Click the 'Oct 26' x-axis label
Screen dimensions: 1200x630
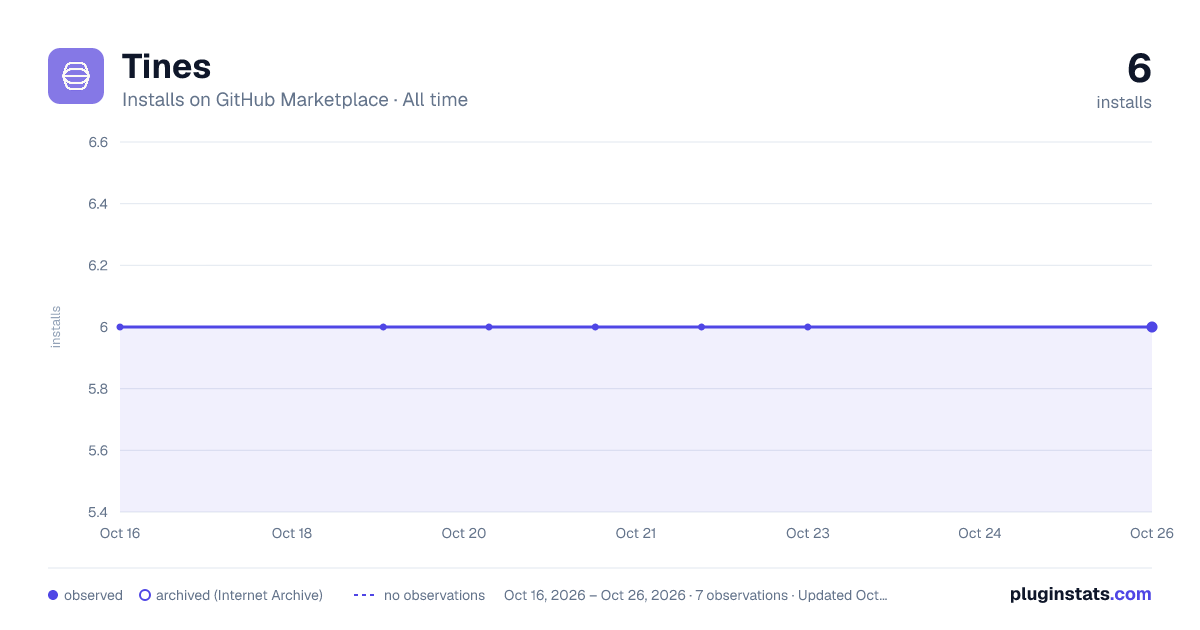coord(1150,533)
